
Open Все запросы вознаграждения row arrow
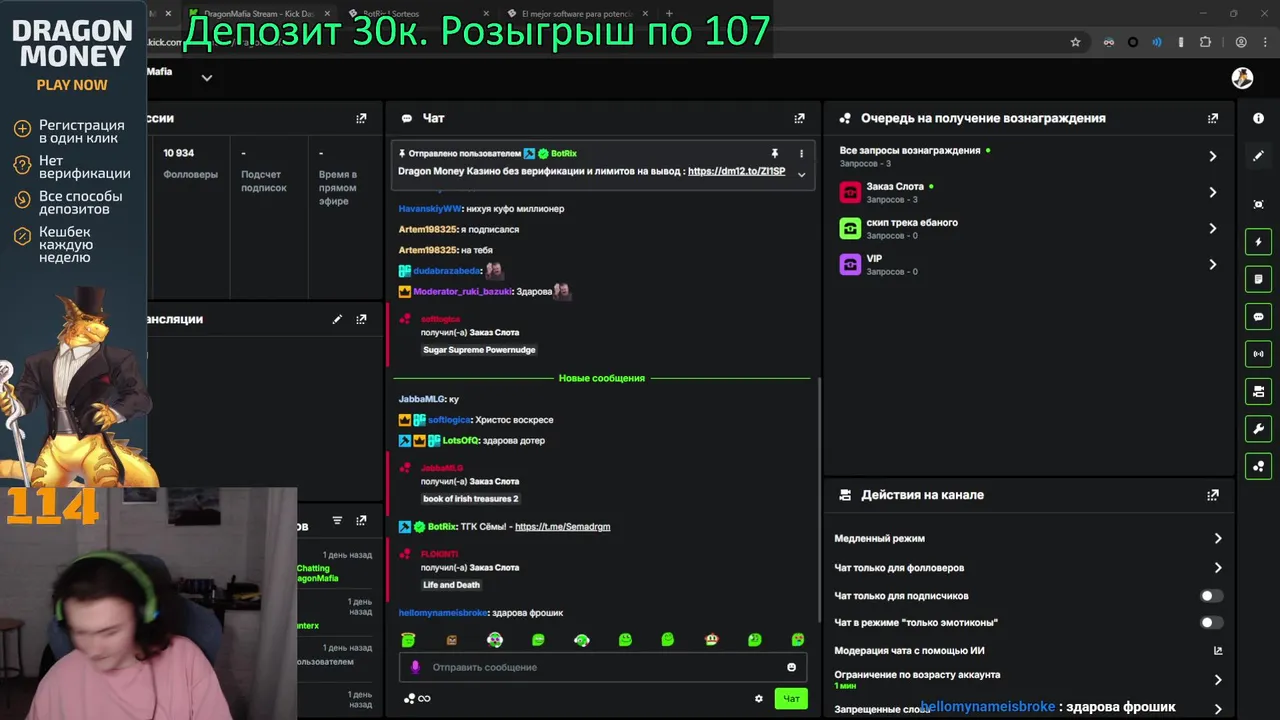(1213, 156)
